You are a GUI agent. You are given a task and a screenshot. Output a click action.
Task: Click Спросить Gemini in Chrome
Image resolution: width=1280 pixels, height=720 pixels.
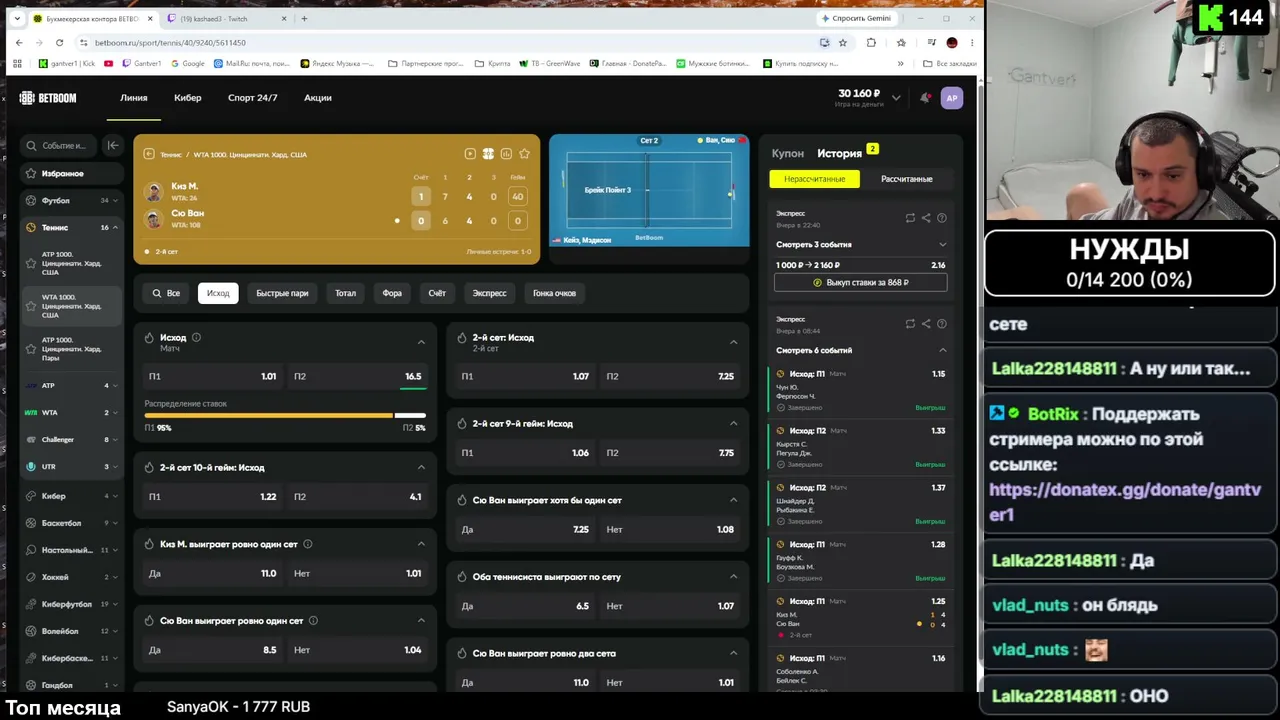856,18
